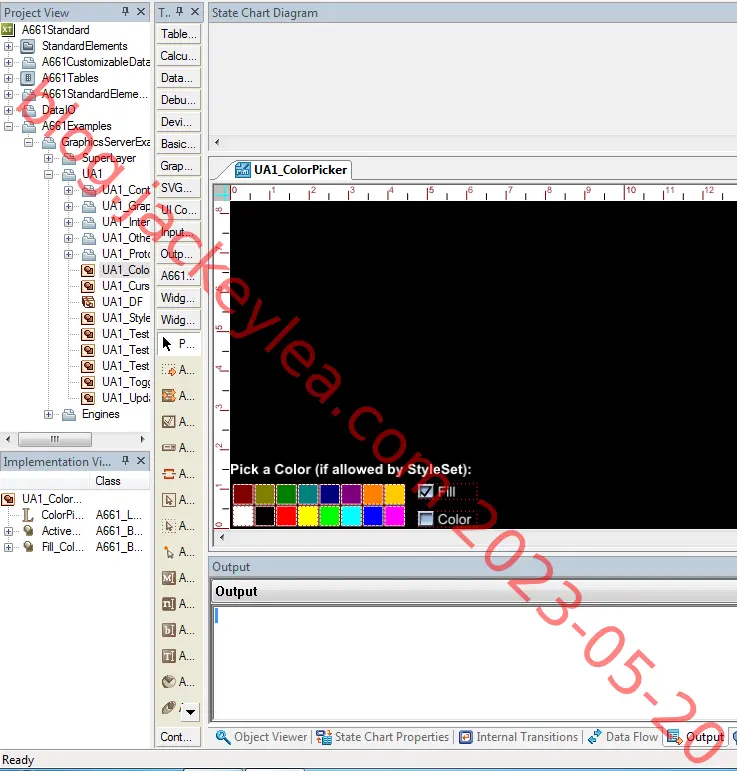Select the 'M' widget tool in toolbox
Screen dimensions: 737x771
pos(169,578)
